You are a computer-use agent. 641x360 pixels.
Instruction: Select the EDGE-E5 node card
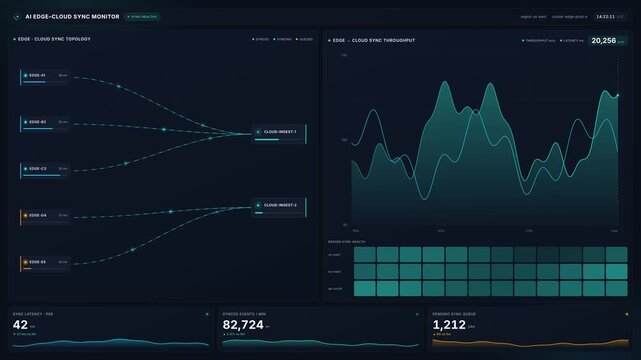tap(45, 264)
